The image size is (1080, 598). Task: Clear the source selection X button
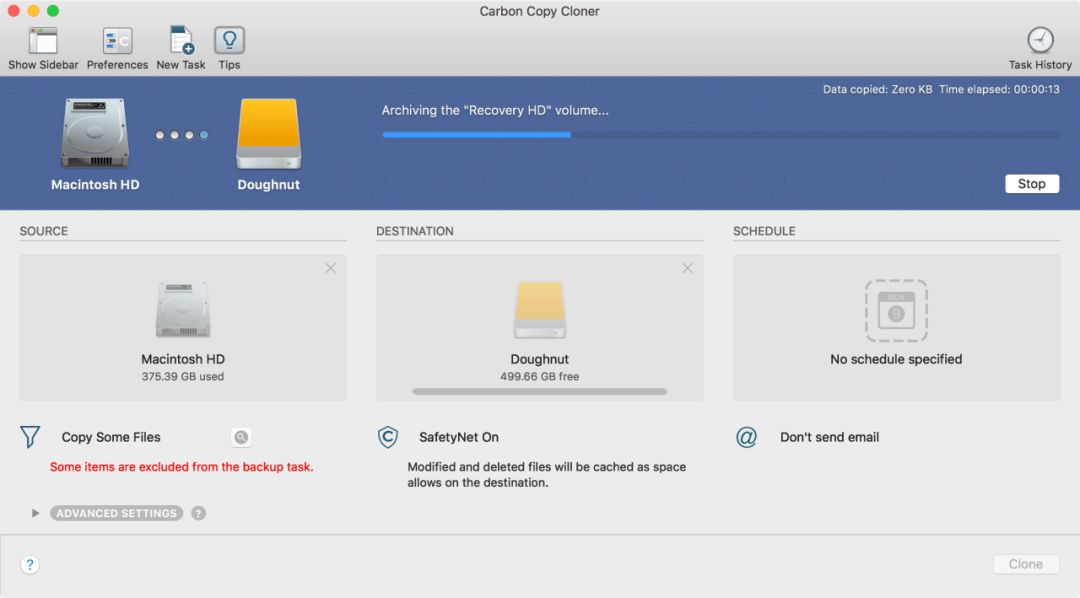coord(331,269)
